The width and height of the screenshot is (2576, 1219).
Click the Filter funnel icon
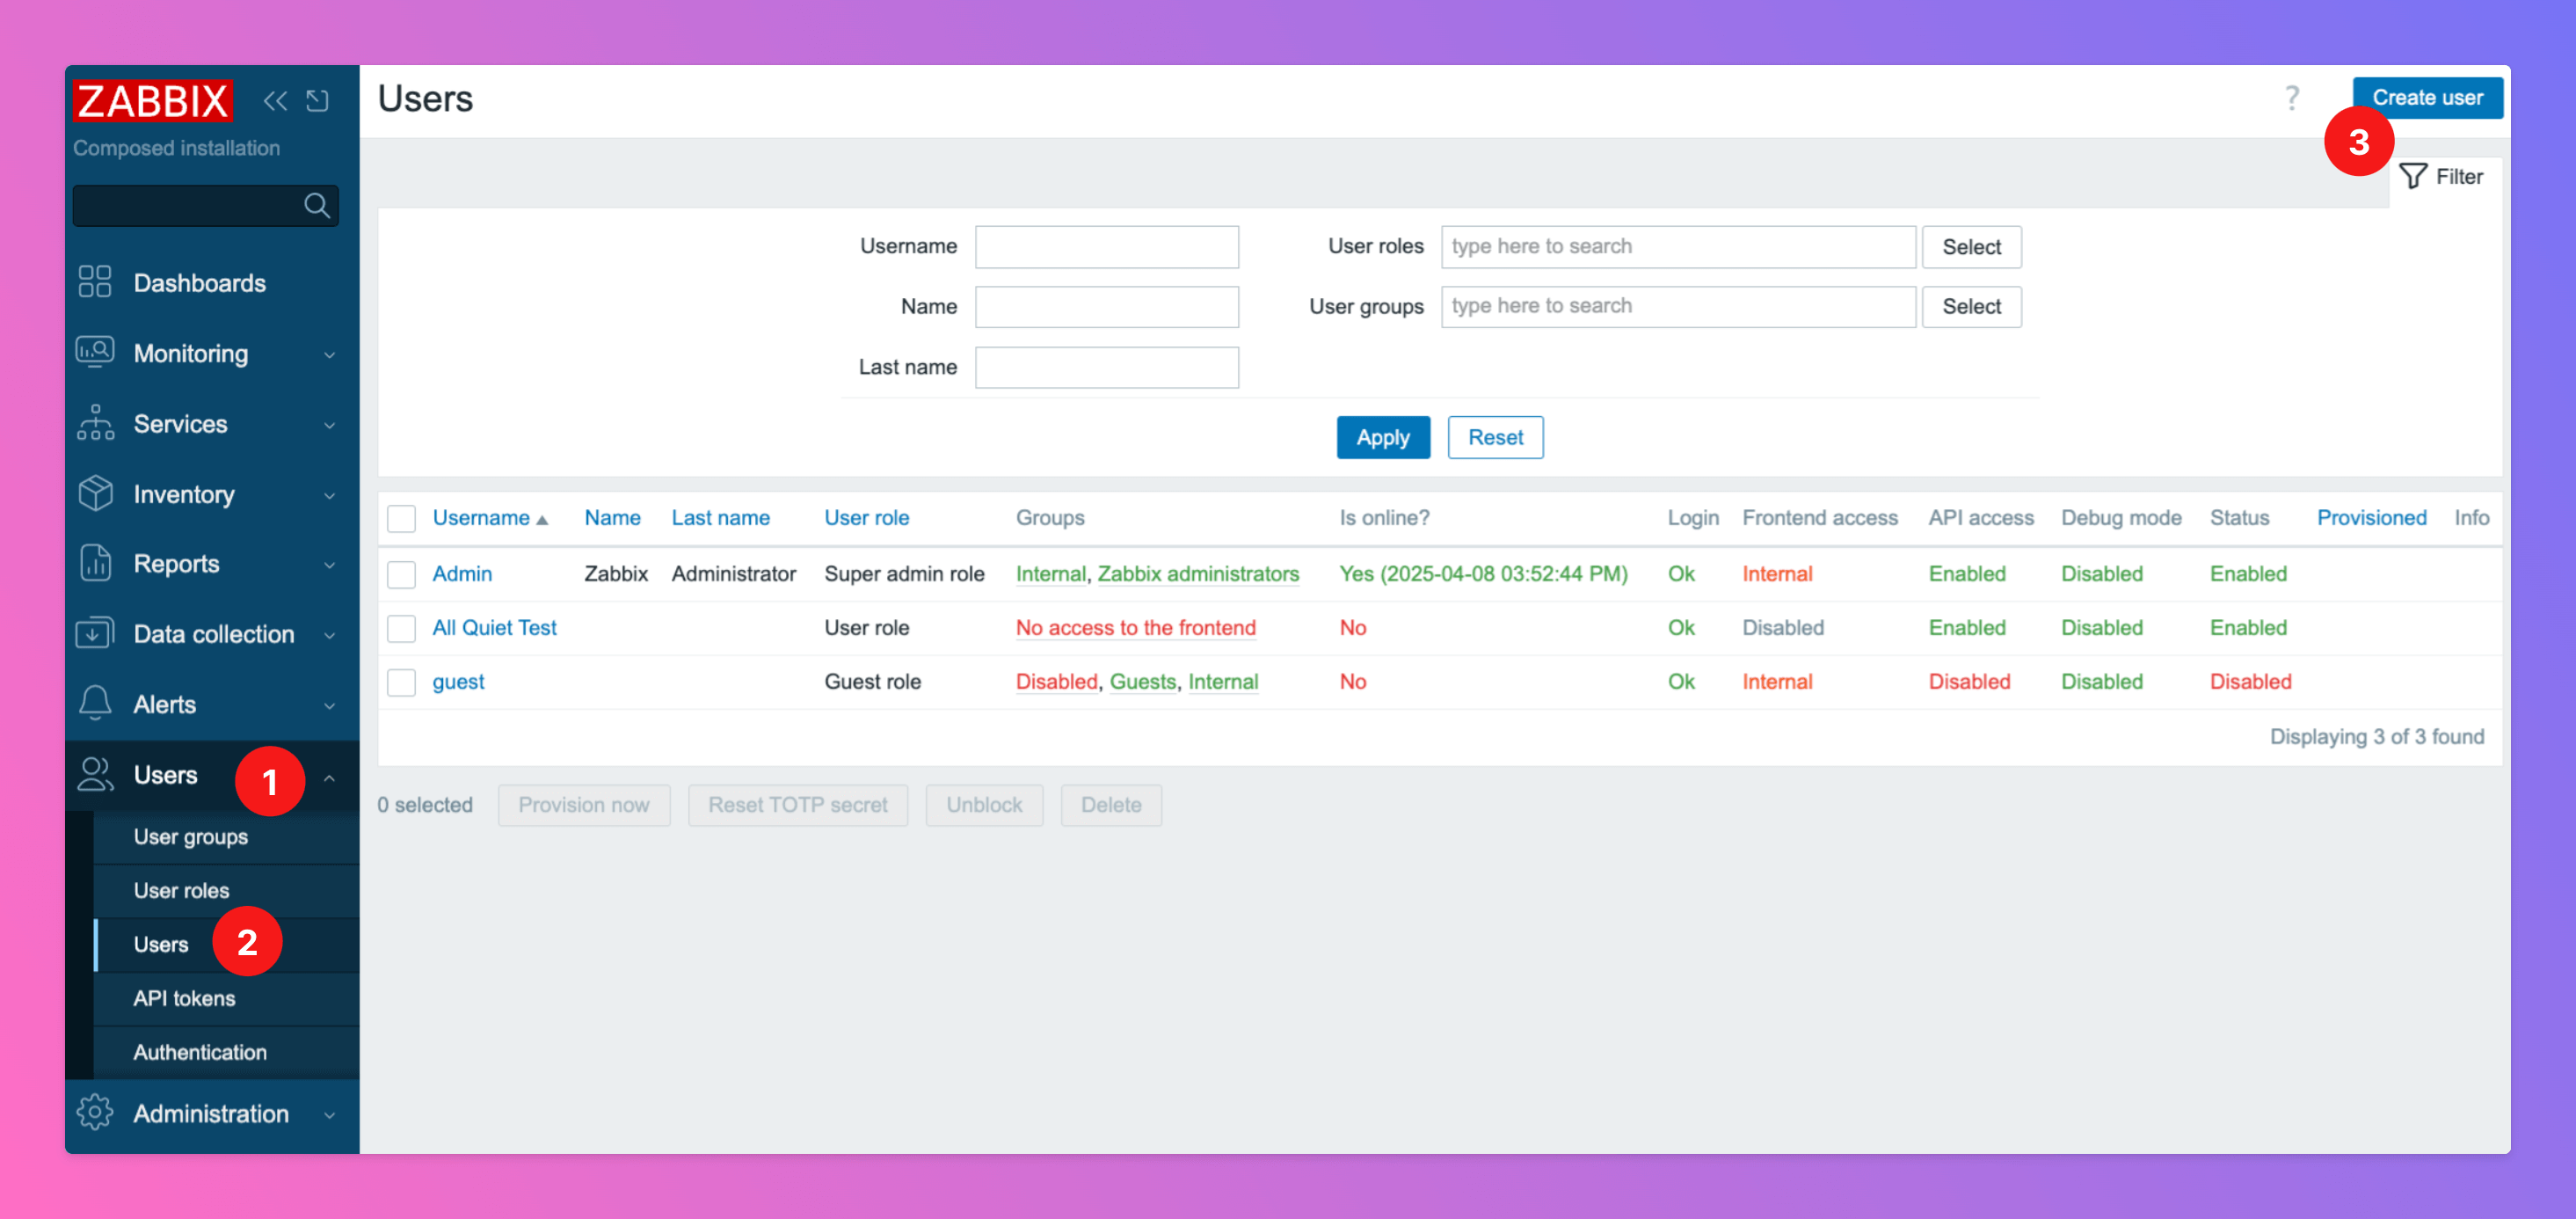[2413, 177]
